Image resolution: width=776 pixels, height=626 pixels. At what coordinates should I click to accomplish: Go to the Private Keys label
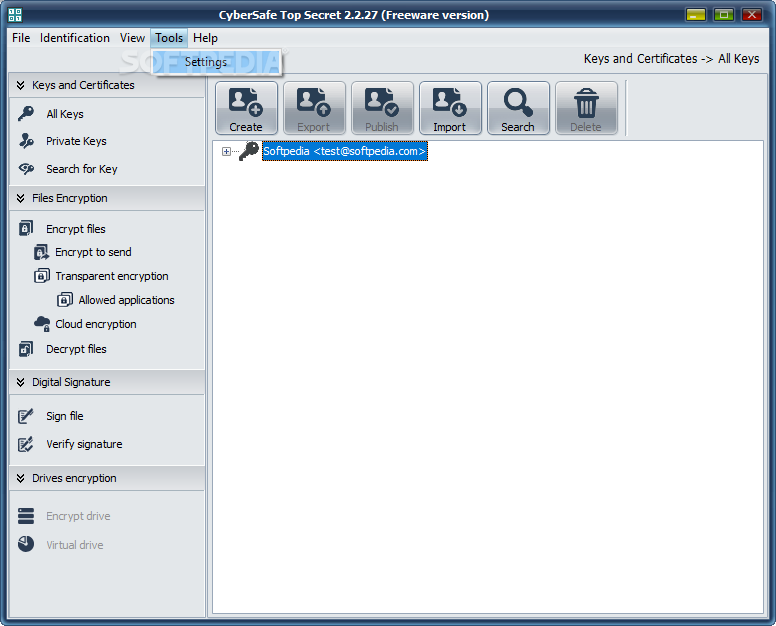tap(76, 142)
